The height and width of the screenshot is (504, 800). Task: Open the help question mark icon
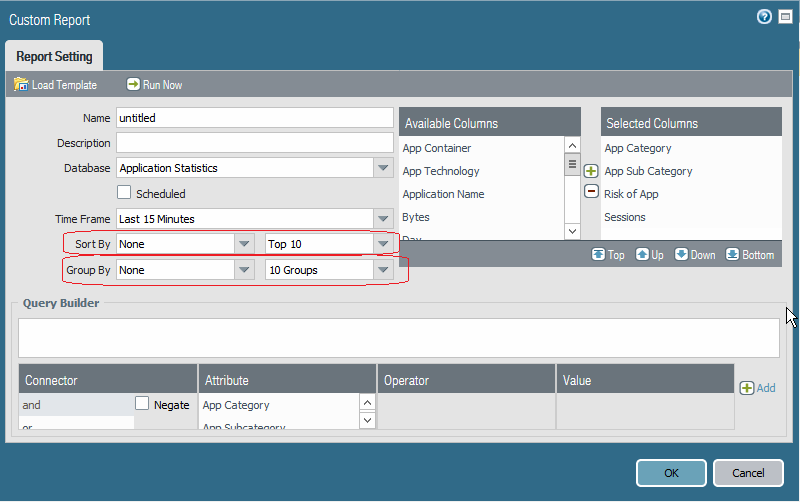point(764,18)
